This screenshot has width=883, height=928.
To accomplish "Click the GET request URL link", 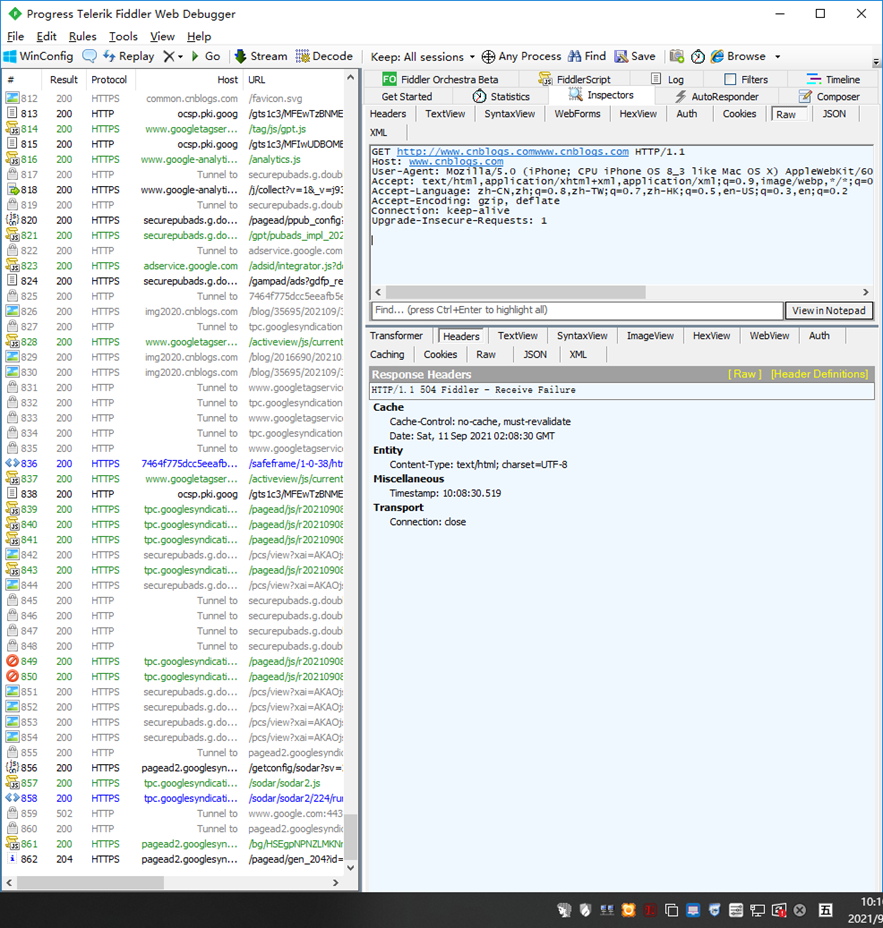I will [x=513, y=152].
